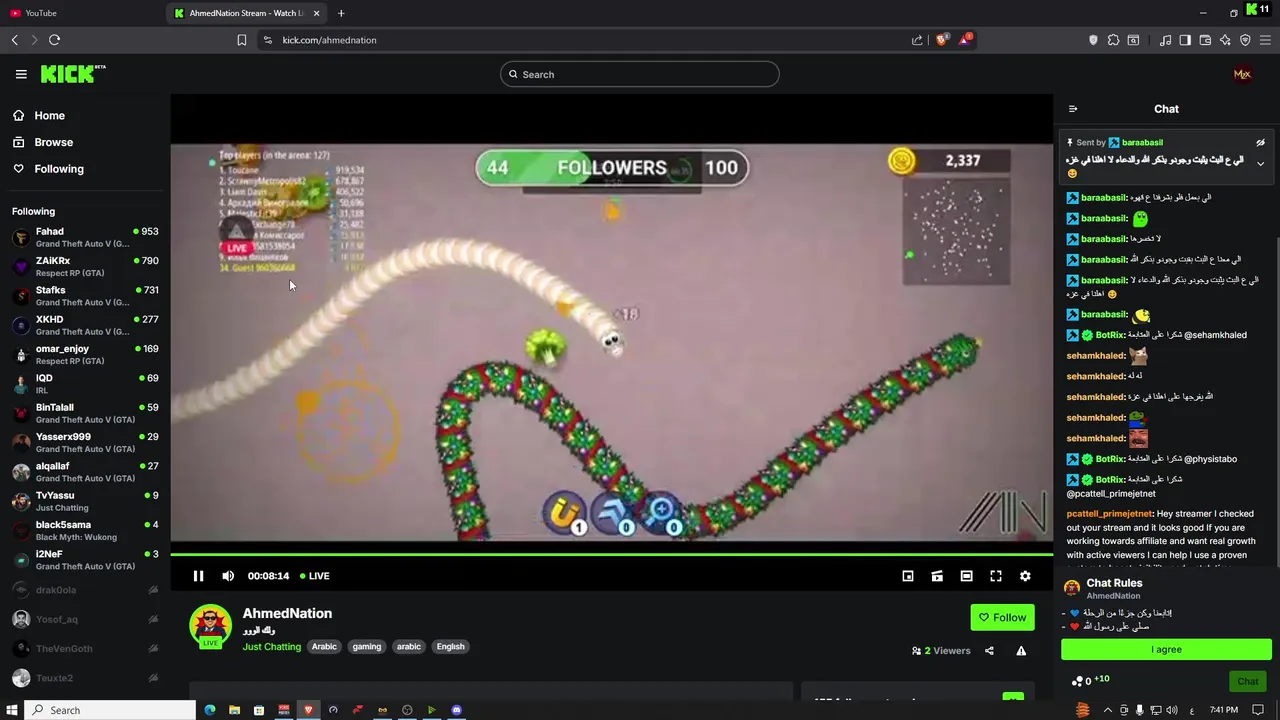Open Windows Start menu
The width and height of the screenshot is (1280, 720).
12,710
